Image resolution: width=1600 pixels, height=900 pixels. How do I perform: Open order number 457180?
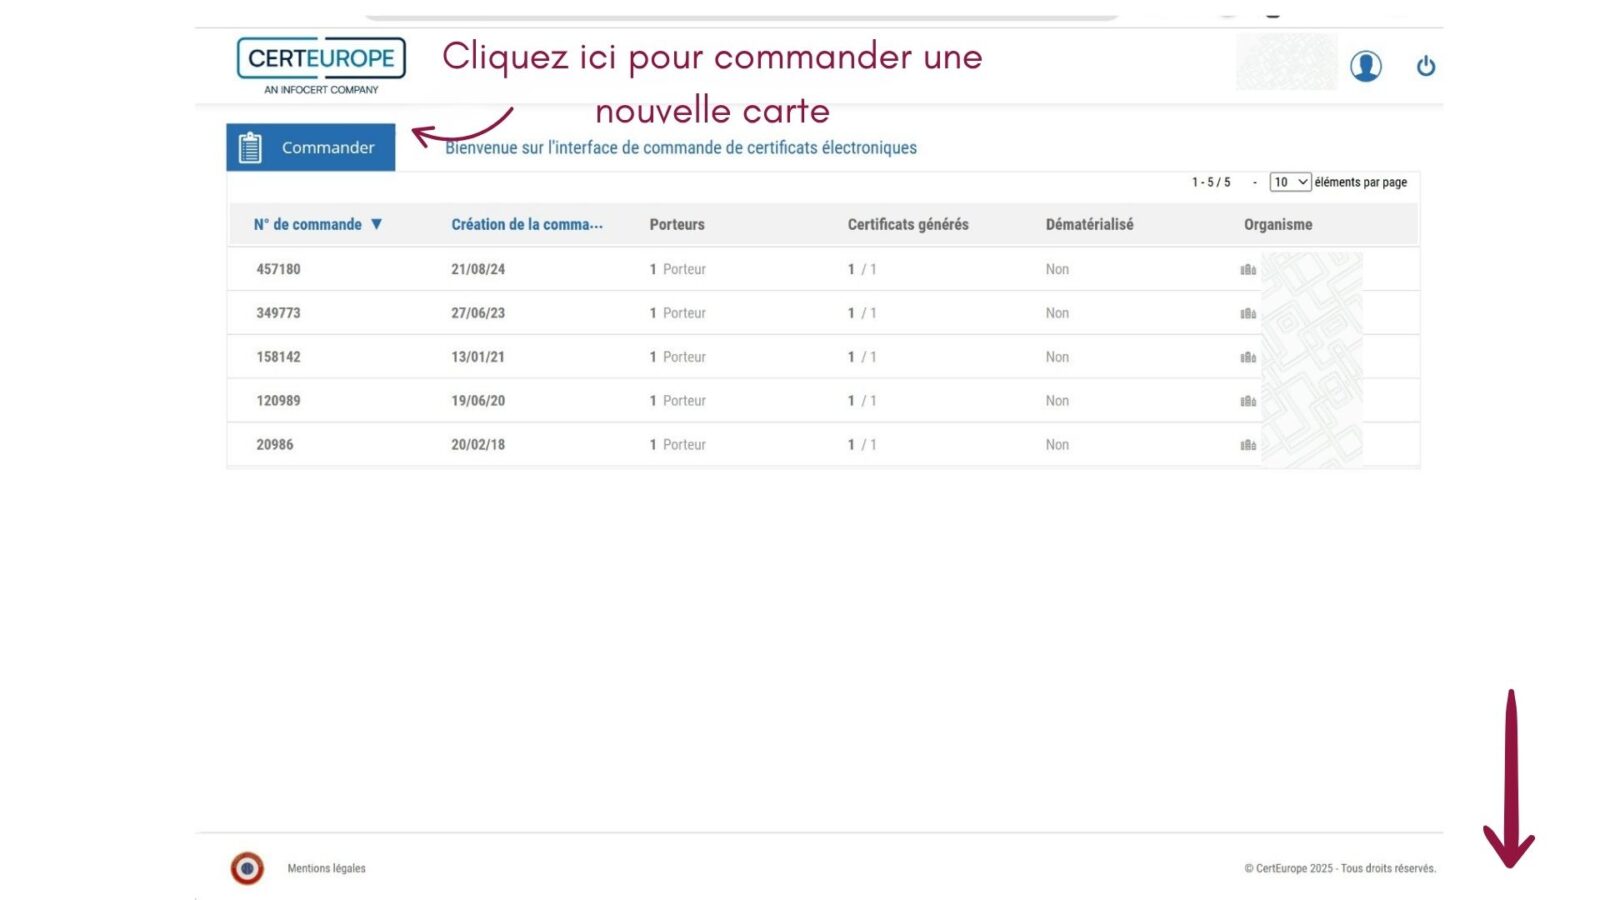click(278, 269)
